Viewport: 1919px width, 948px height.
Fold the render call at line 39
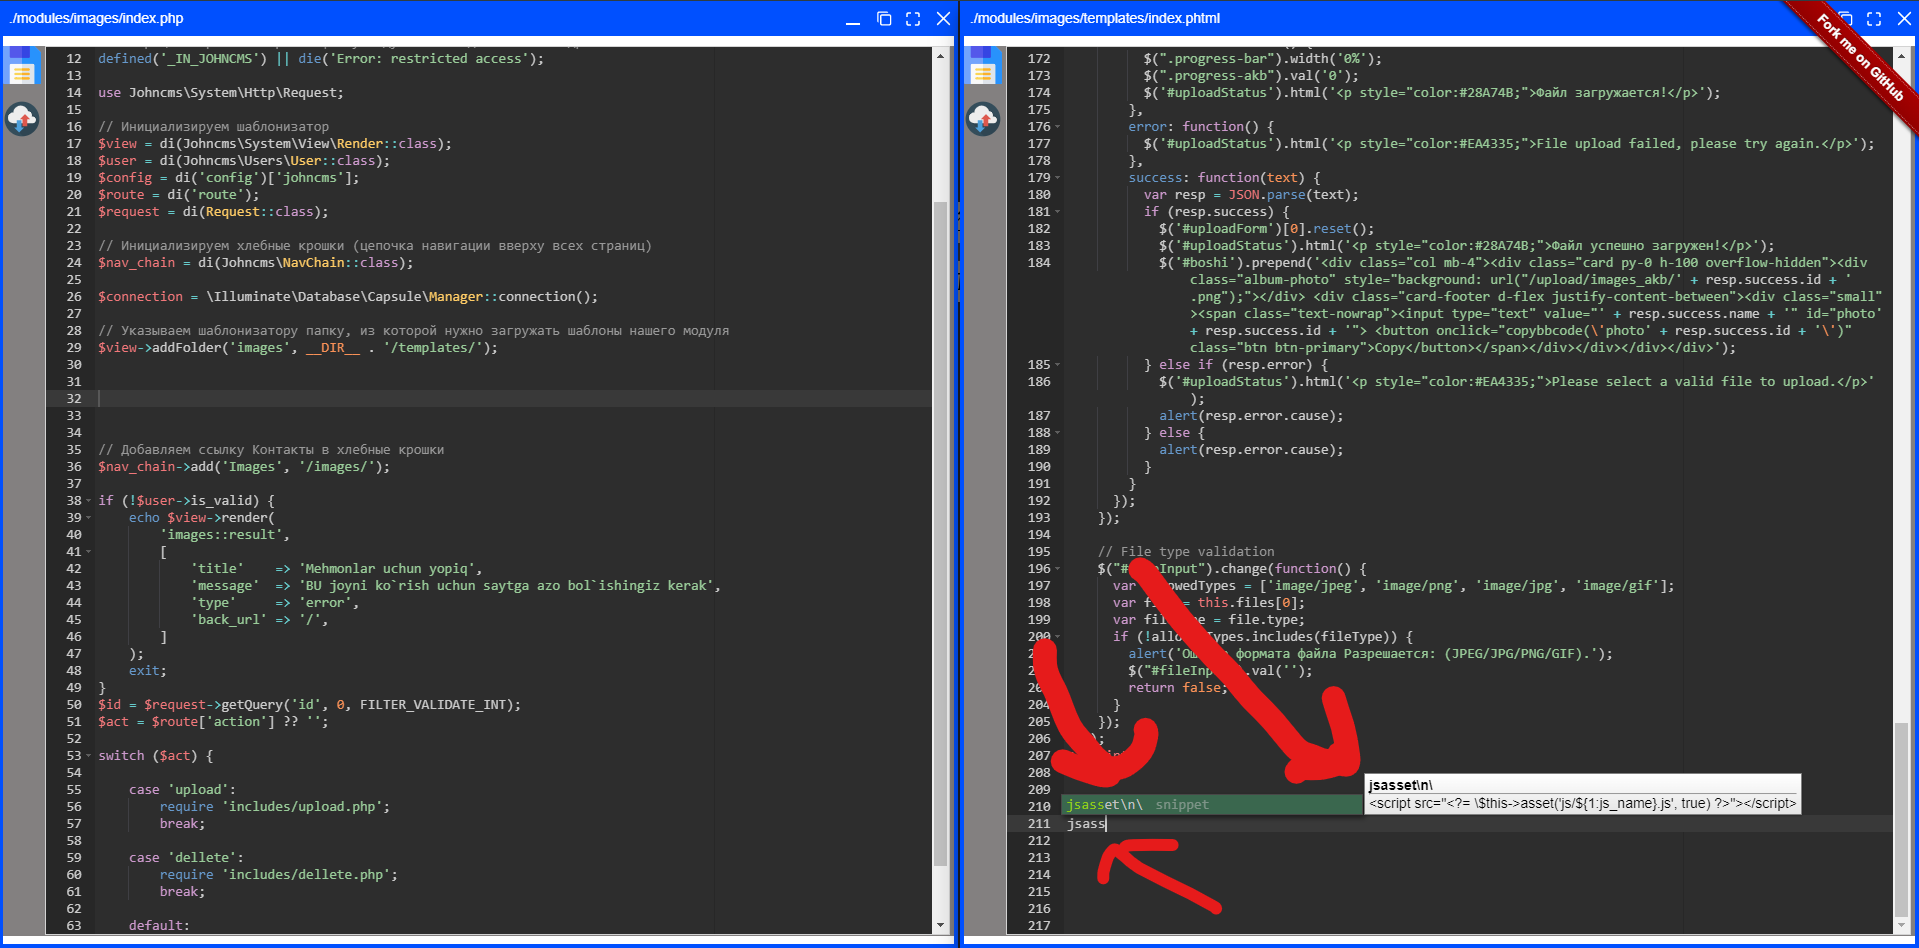[89, 518]
